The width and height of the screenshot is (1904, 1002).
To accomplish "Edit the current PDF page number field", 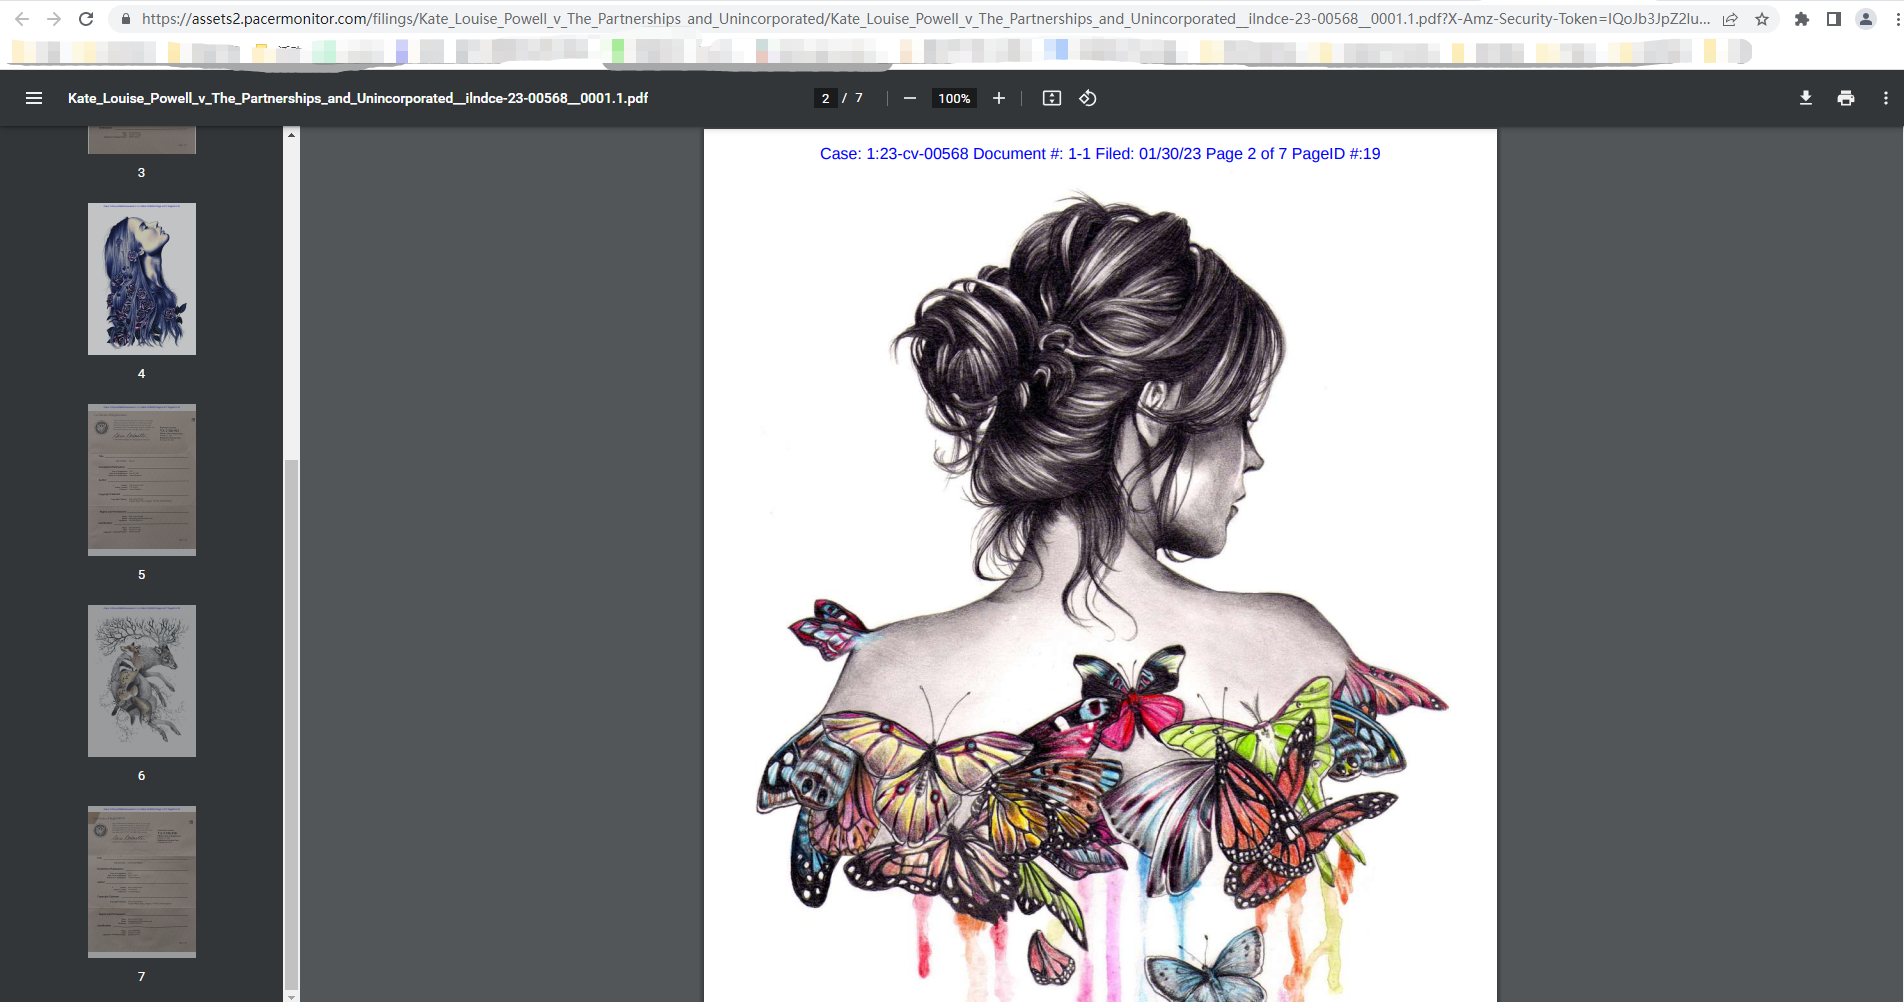I will click(x=825, y=98).
